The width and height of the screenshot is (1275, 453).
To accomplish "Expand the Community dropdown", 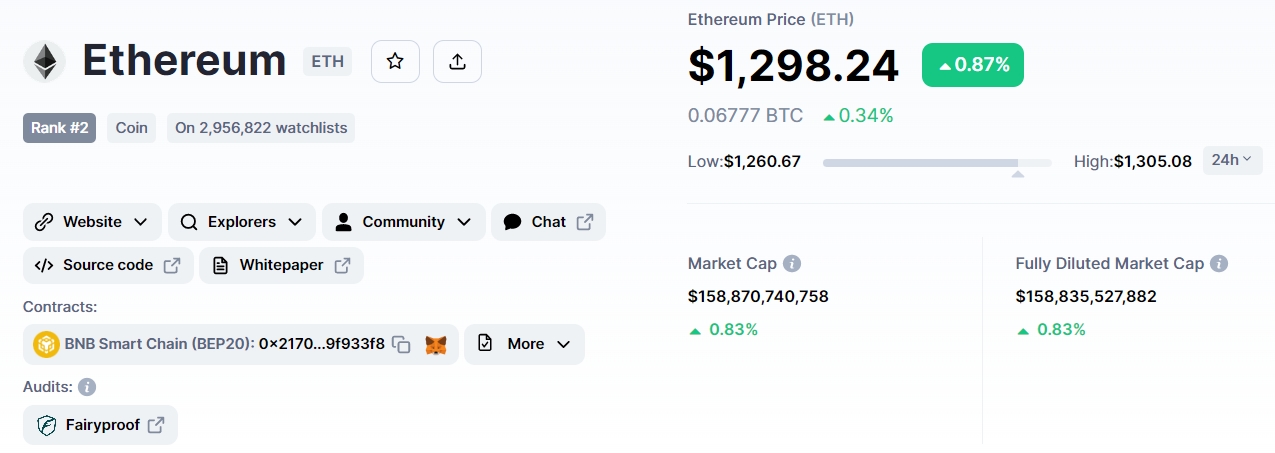I will (x=404, y=222).
